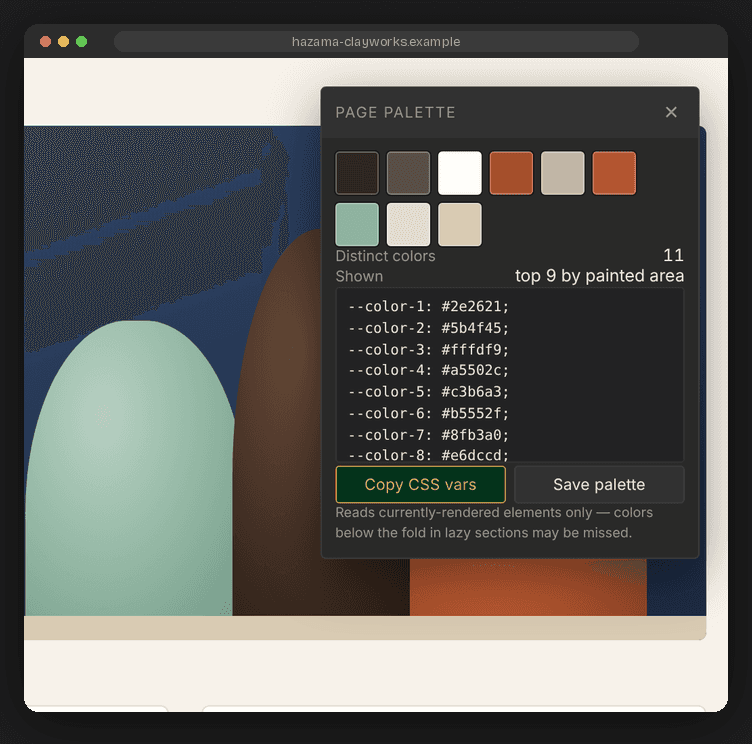Click Save palette button
Image resolution: width=752 pixels, height=744 pixels.
click(599, 484)
